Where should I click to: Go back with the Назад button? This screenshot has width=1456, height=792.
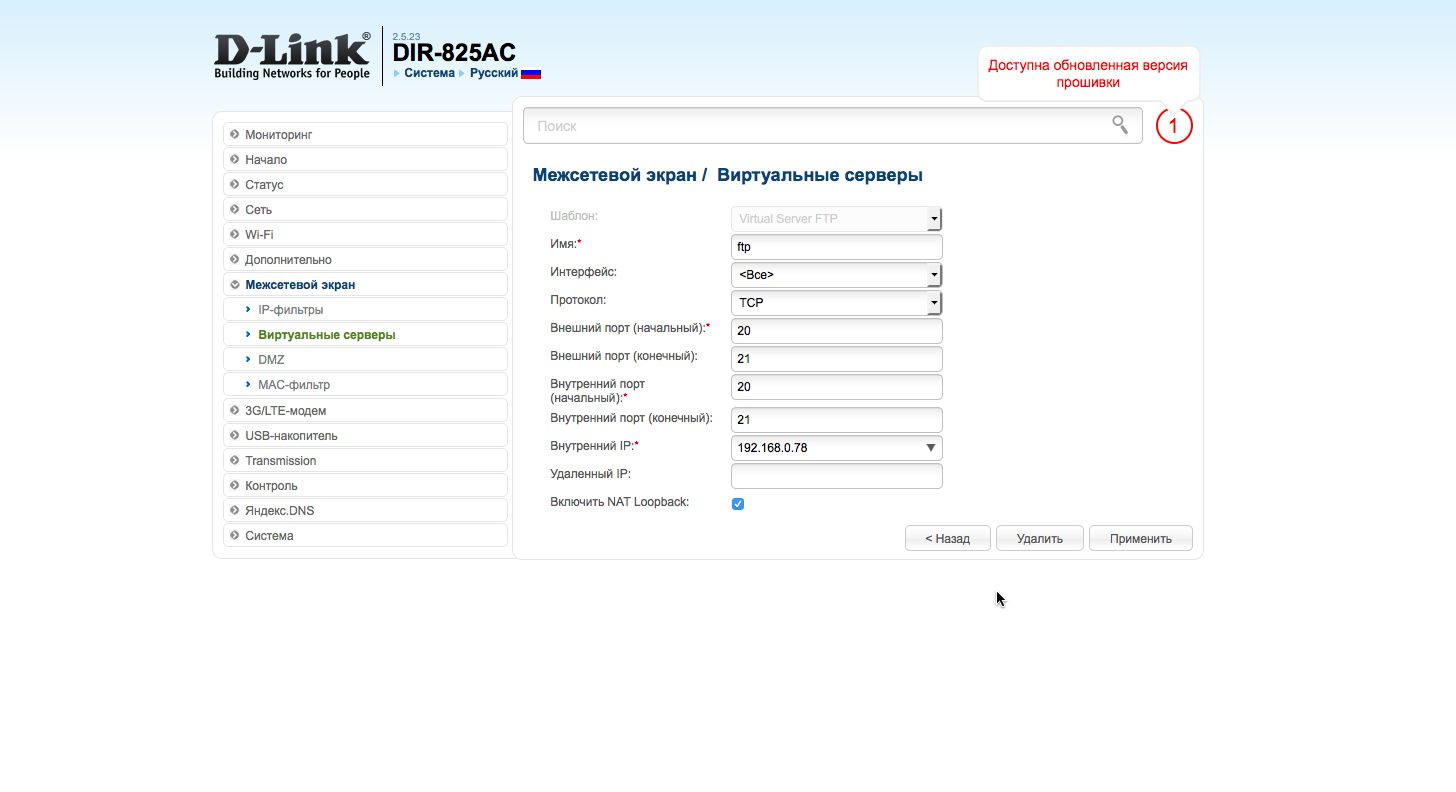tap(947, 538)
